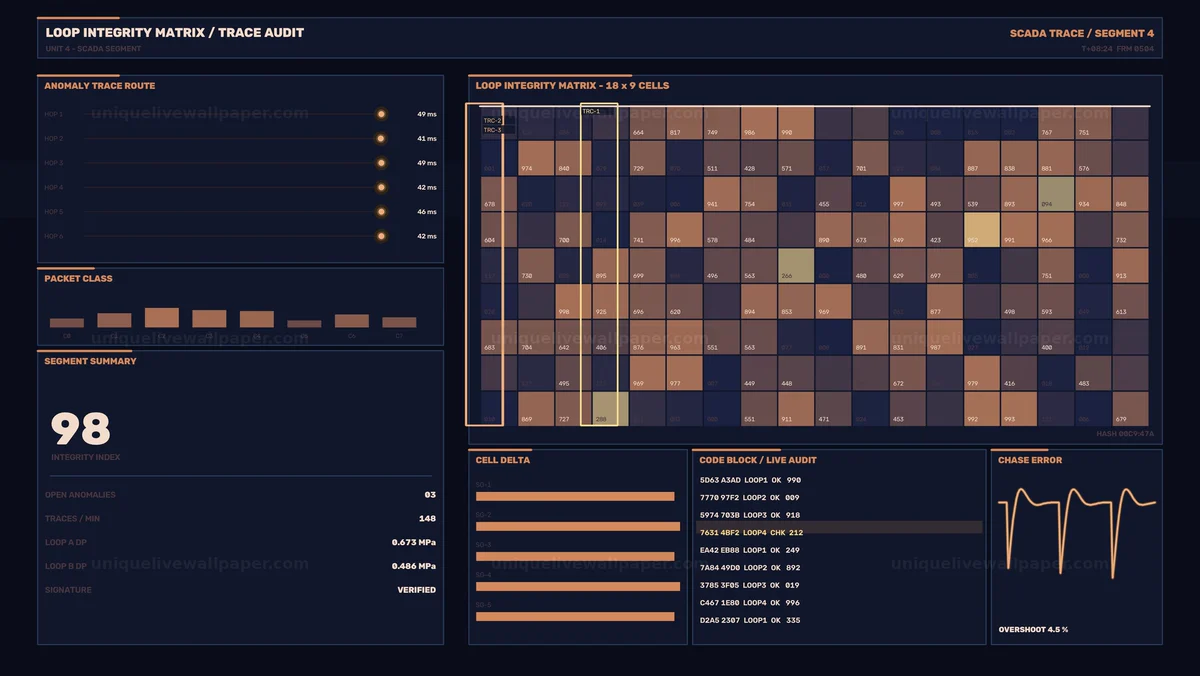Select matrix cell 678
The width and height of the screenshot is (1200, 676).
pyautogui.click(x=499, y=194)
